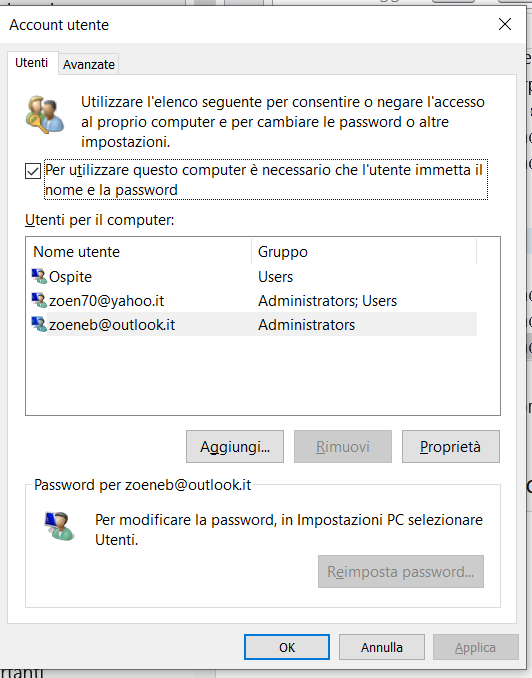Screen dimensions: 532x678
Task: Click the Administrators cell for zoeneb@outlook.it
Action: click(307, 325)
